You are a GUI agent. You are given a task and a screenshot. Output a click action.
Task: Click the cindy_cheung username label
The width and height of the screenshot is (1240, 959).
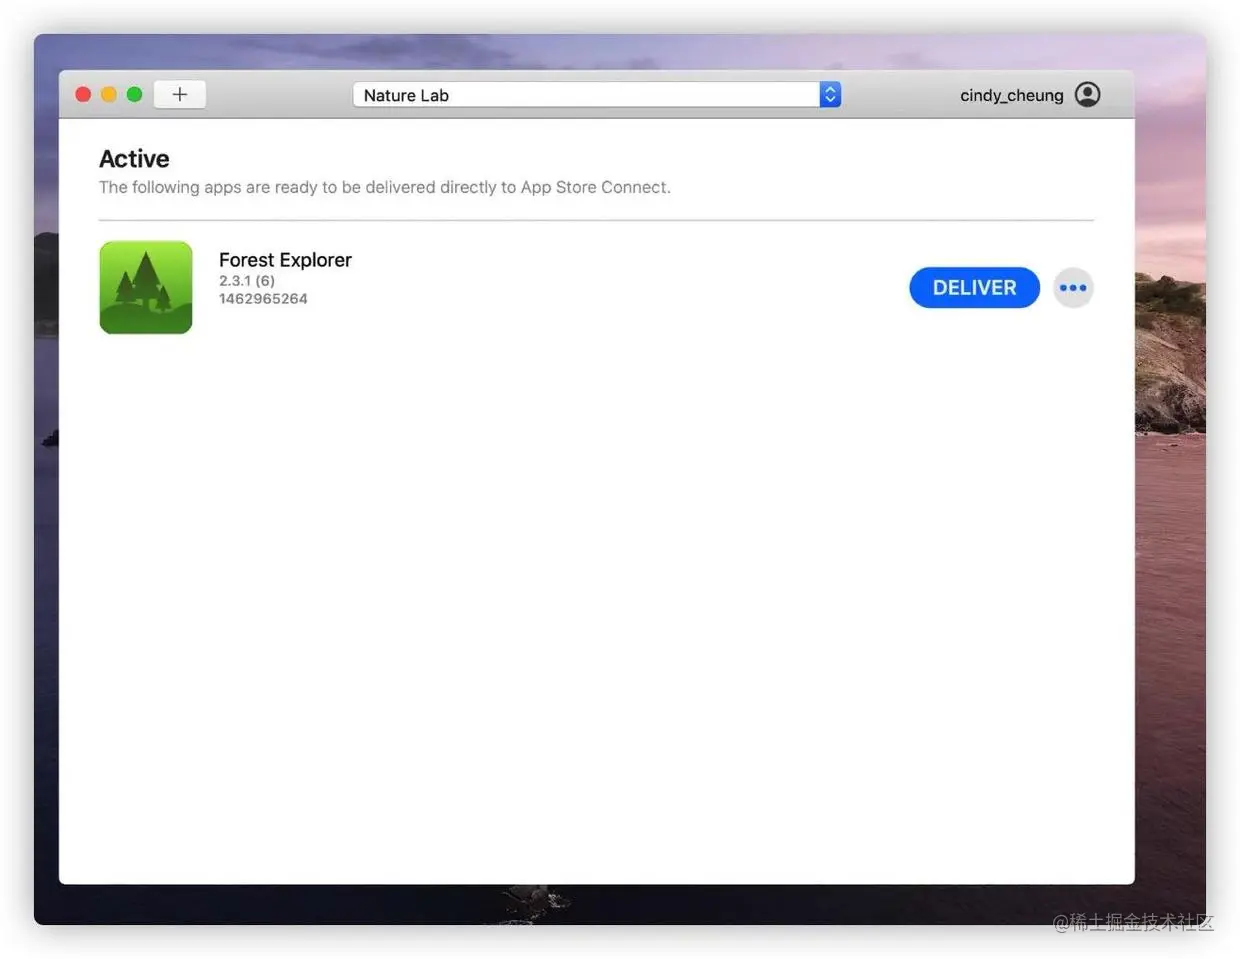tap(1011, 95)
